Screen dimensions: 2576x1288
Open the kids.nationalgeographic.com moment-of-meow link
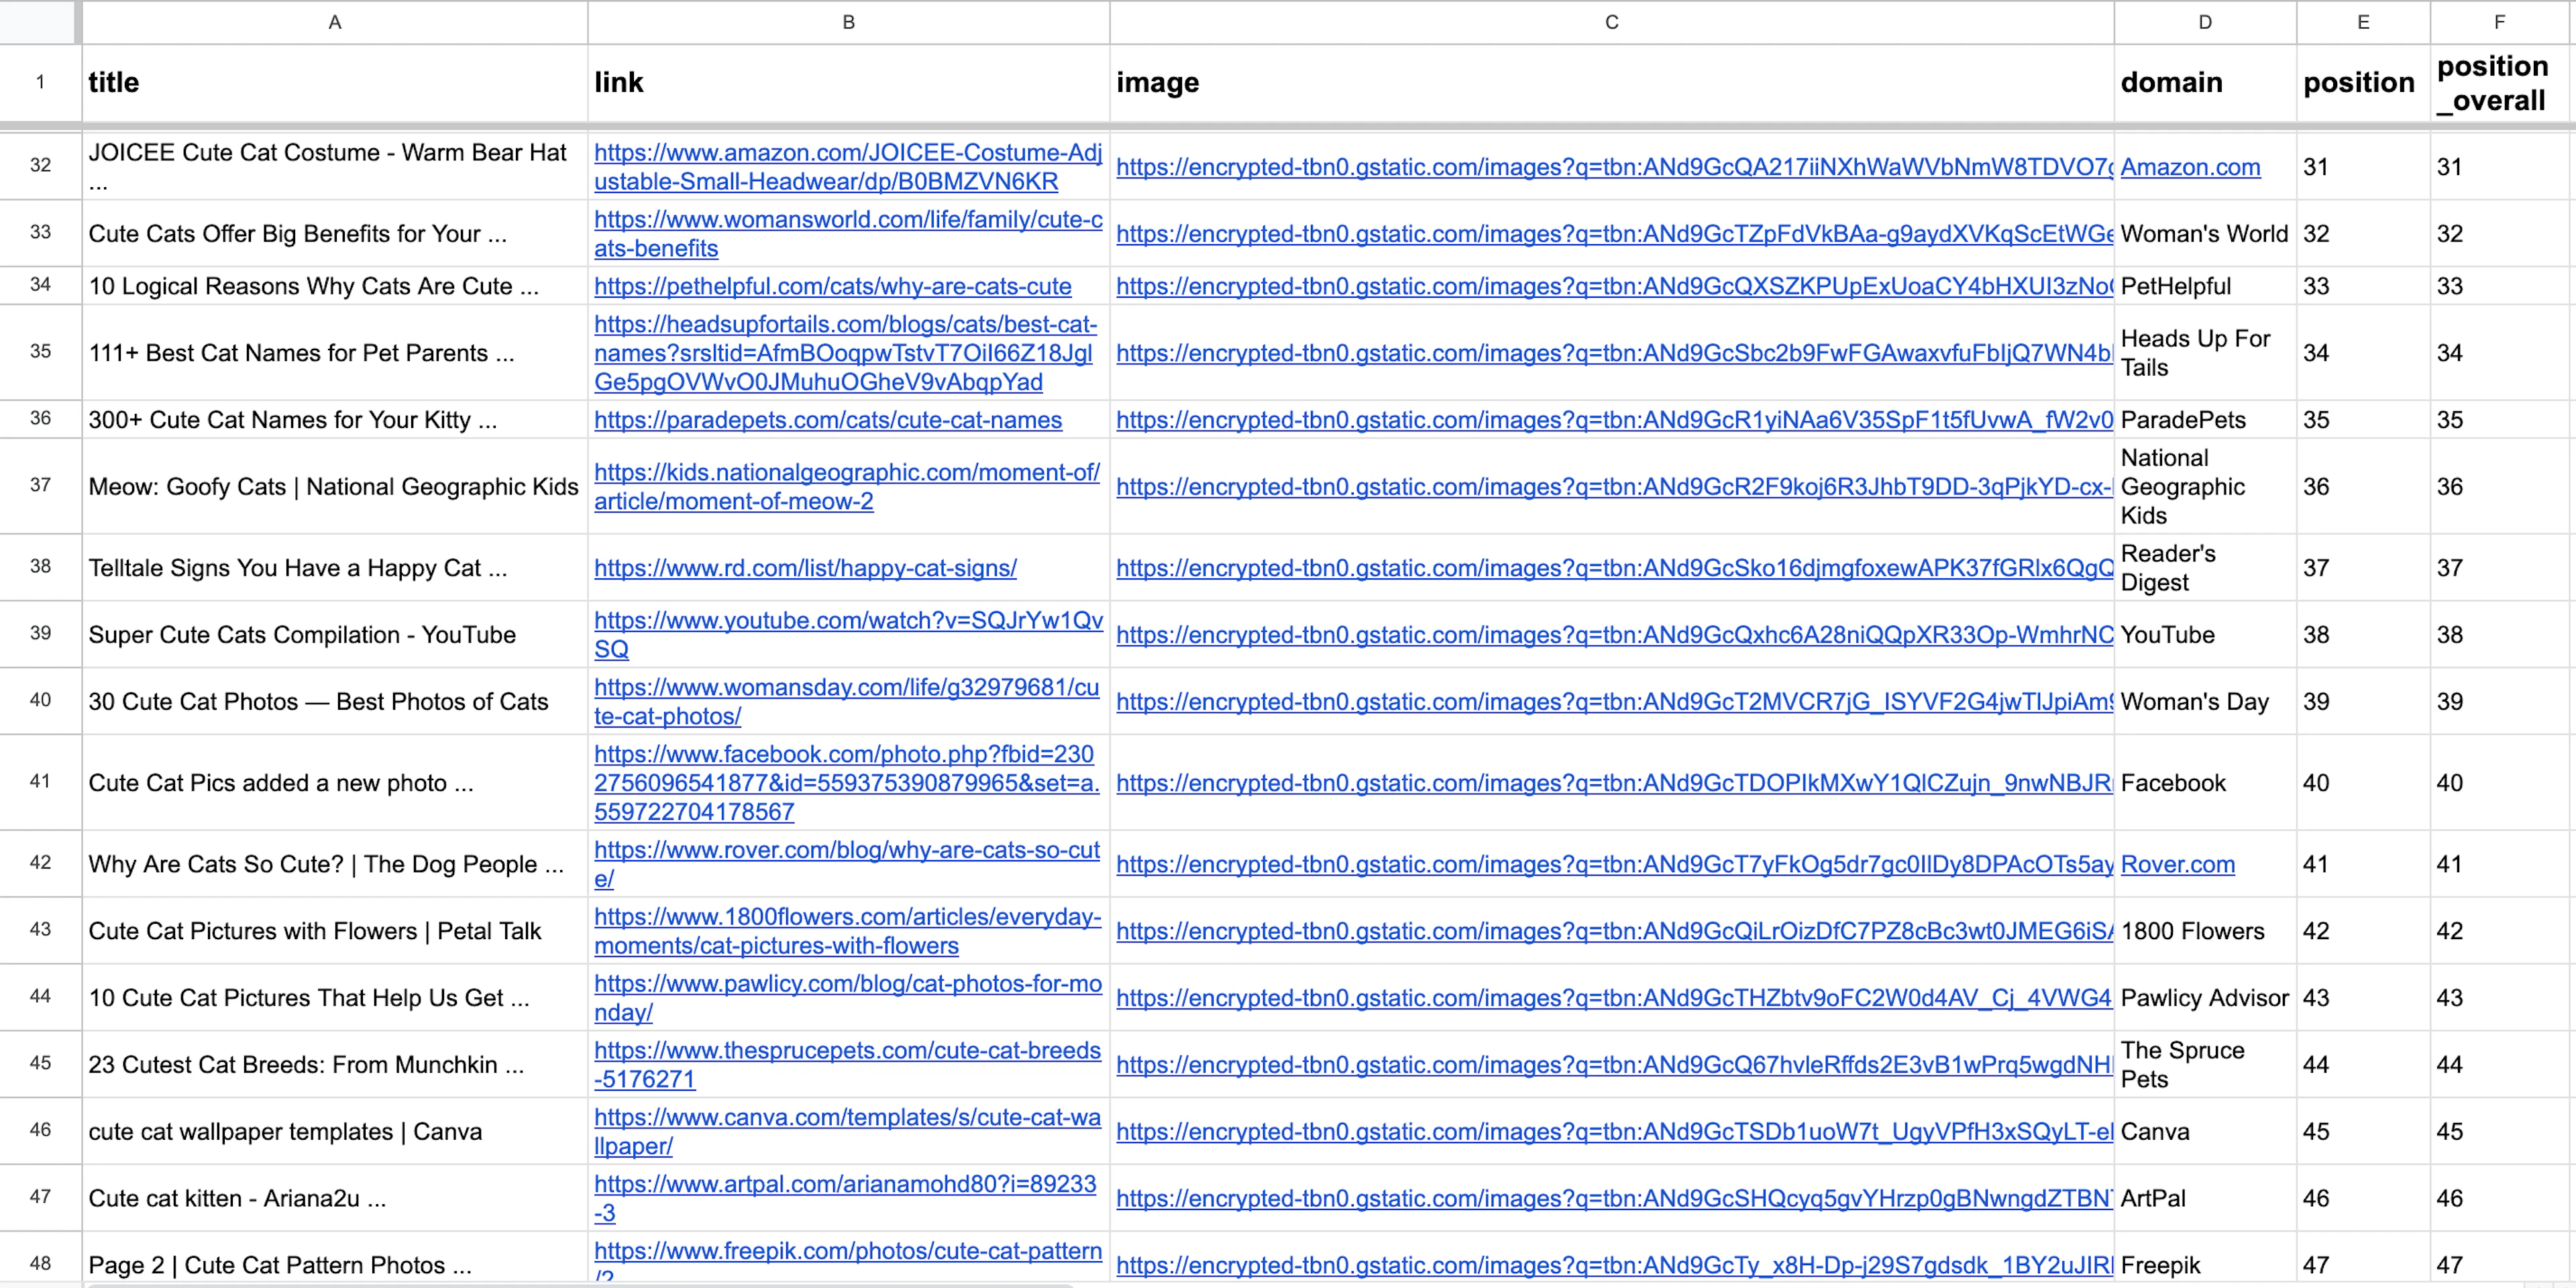point(847,486)
